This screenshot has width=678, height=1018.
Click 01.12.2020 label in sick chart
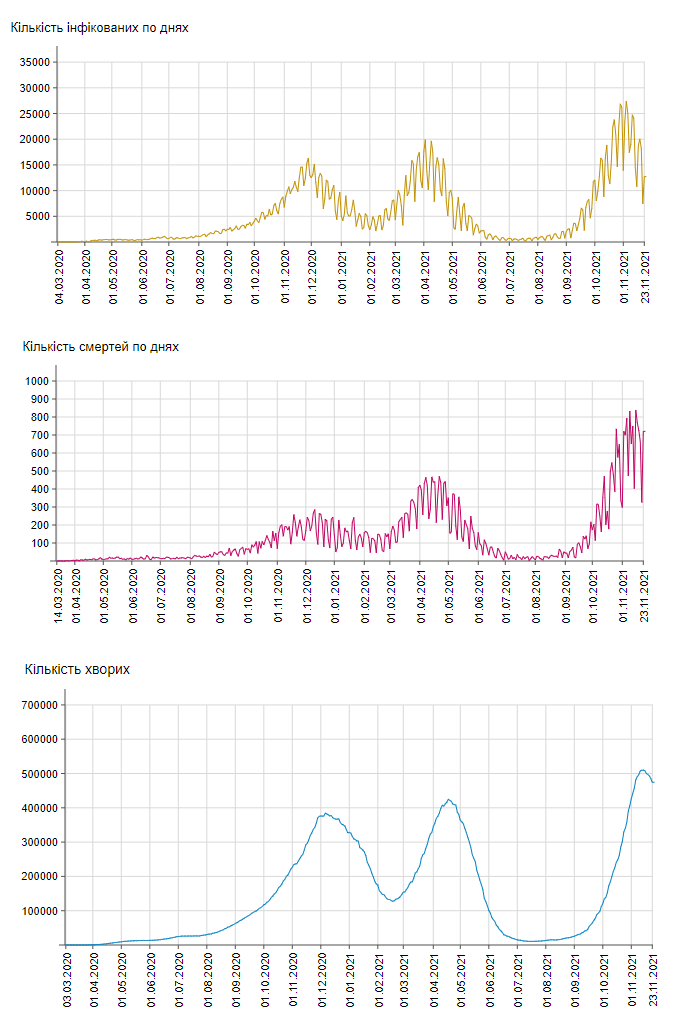321,980
